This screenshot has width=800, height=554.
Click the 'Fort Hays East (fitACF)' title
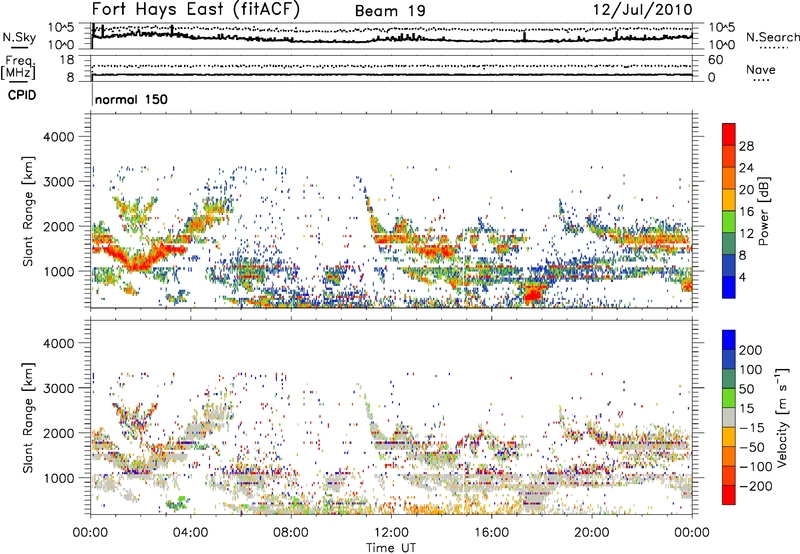click(x=195, y=10)
